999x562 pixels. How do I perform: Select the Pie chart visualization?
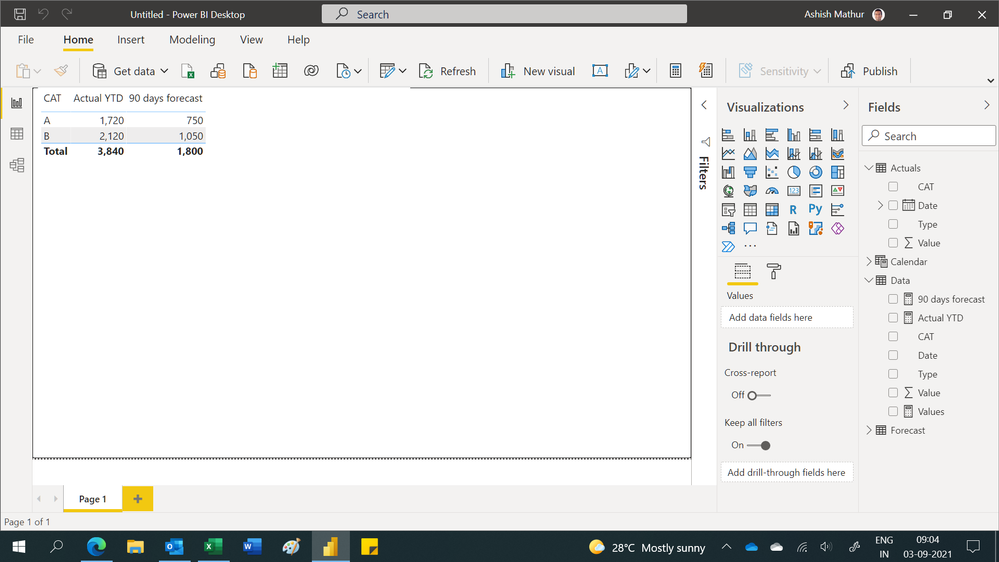pyautogui.click(x=793, y=172)
